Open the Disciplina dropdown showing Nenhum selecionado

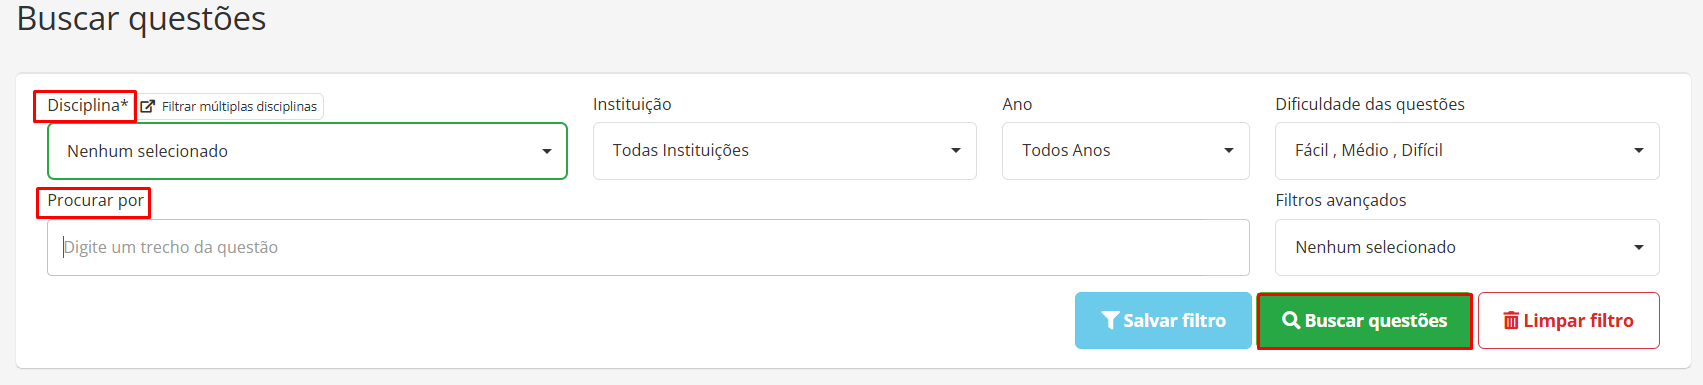coord(307,151)
